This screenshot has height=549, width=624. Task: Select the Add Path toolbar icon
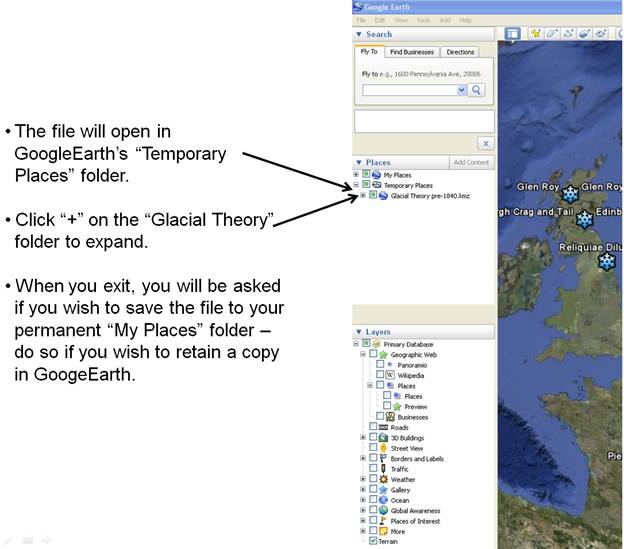569,33
